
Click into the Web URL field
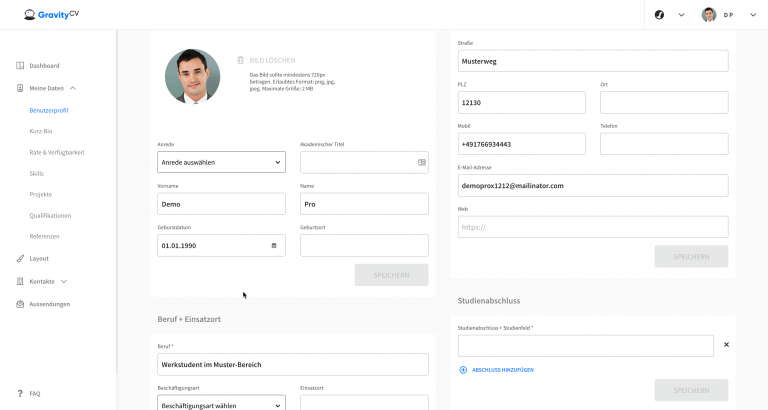[x=592, y=227]
